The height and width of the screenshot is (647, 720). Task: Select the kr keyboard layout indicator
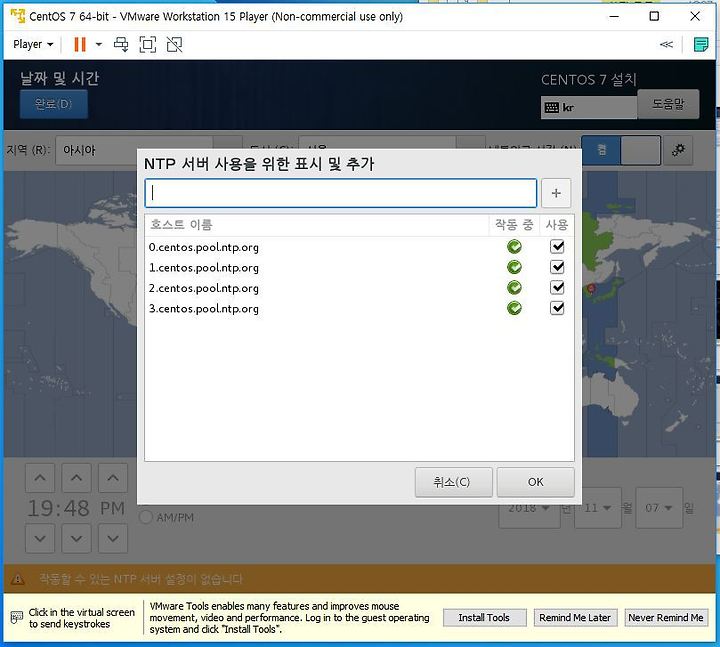[589, 107]
